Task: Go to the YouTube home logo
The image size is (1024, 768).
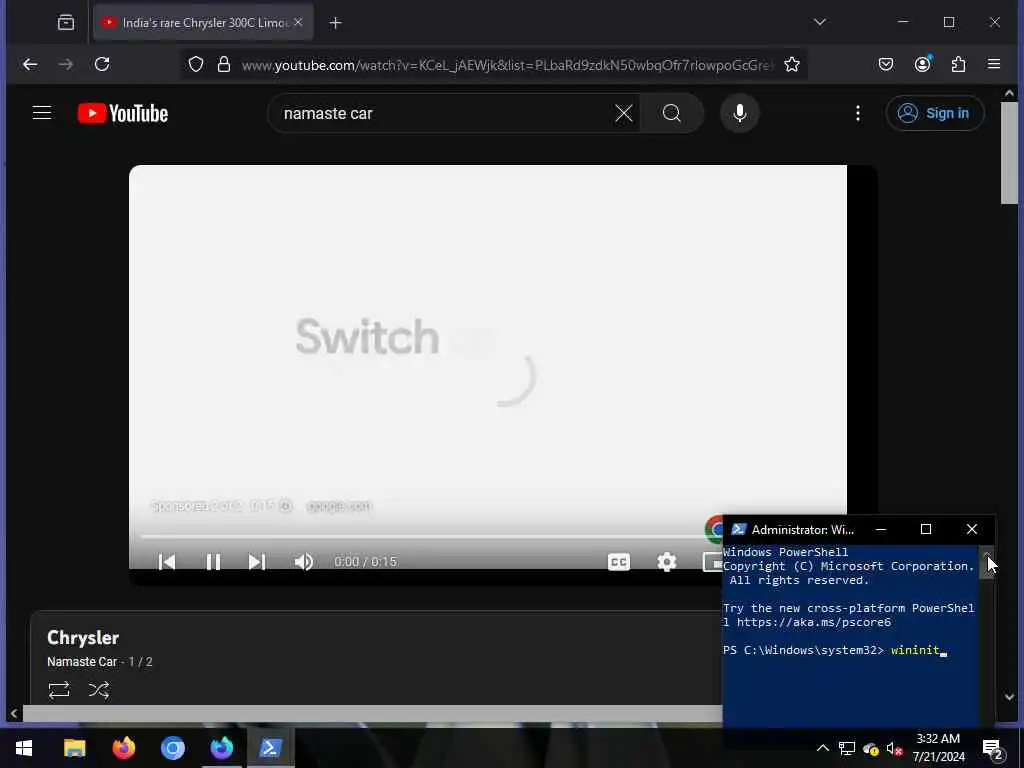Action: point(123,113)
